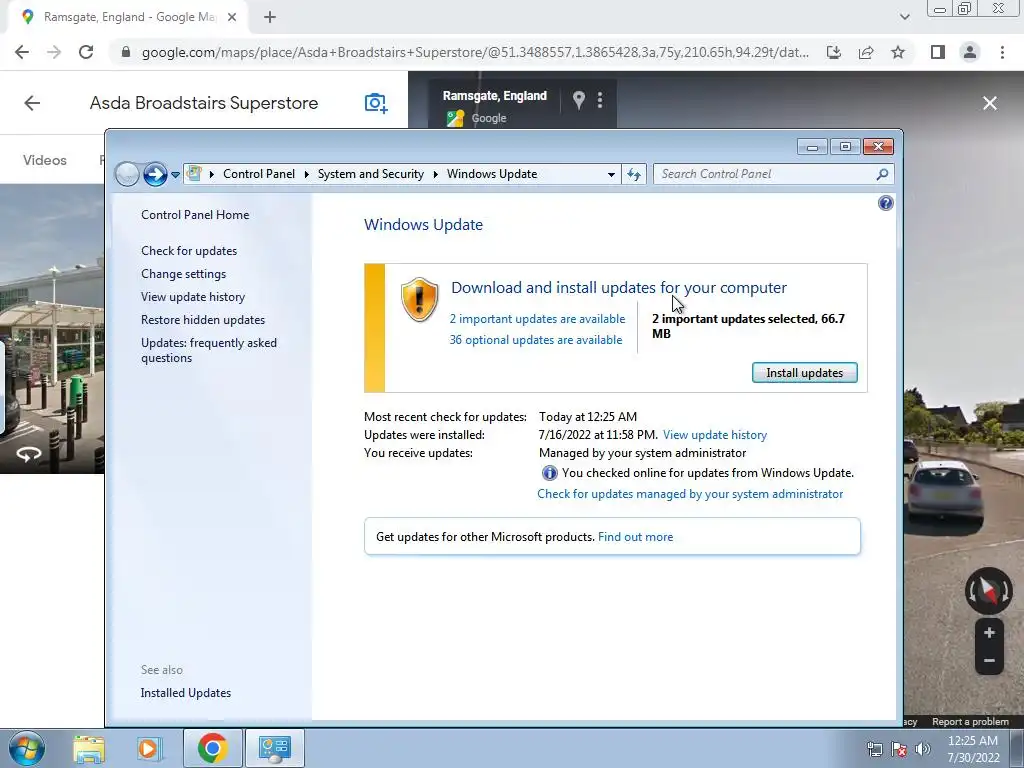Viewport: 1024px width, 768px height.
Task: Click the location pin icon in the Street View card
Action: coord(578,100)
